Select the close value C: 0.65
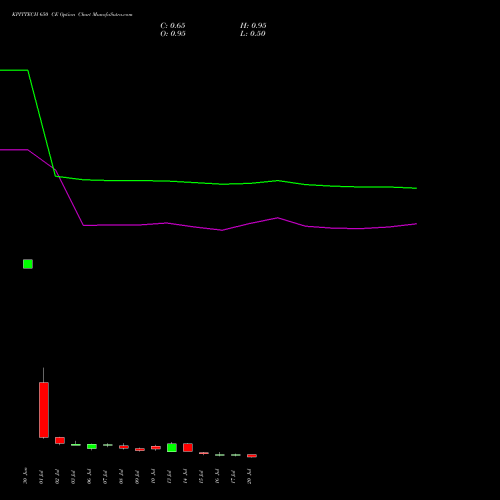Viewport: 500px width, 500px height. [x=173, y=26]
